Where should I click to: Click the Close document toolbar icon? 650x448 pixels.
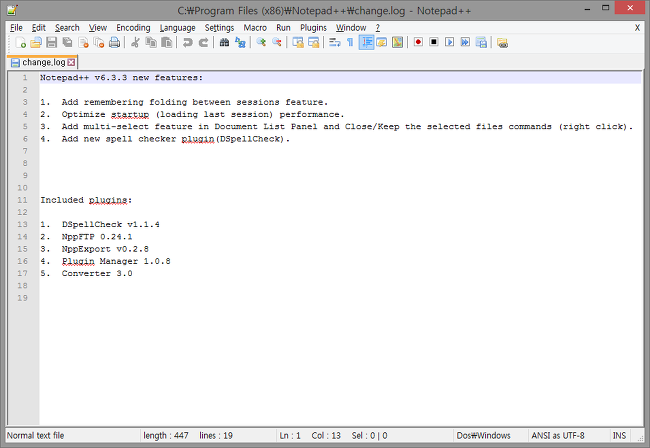click(x=83, y=43)
